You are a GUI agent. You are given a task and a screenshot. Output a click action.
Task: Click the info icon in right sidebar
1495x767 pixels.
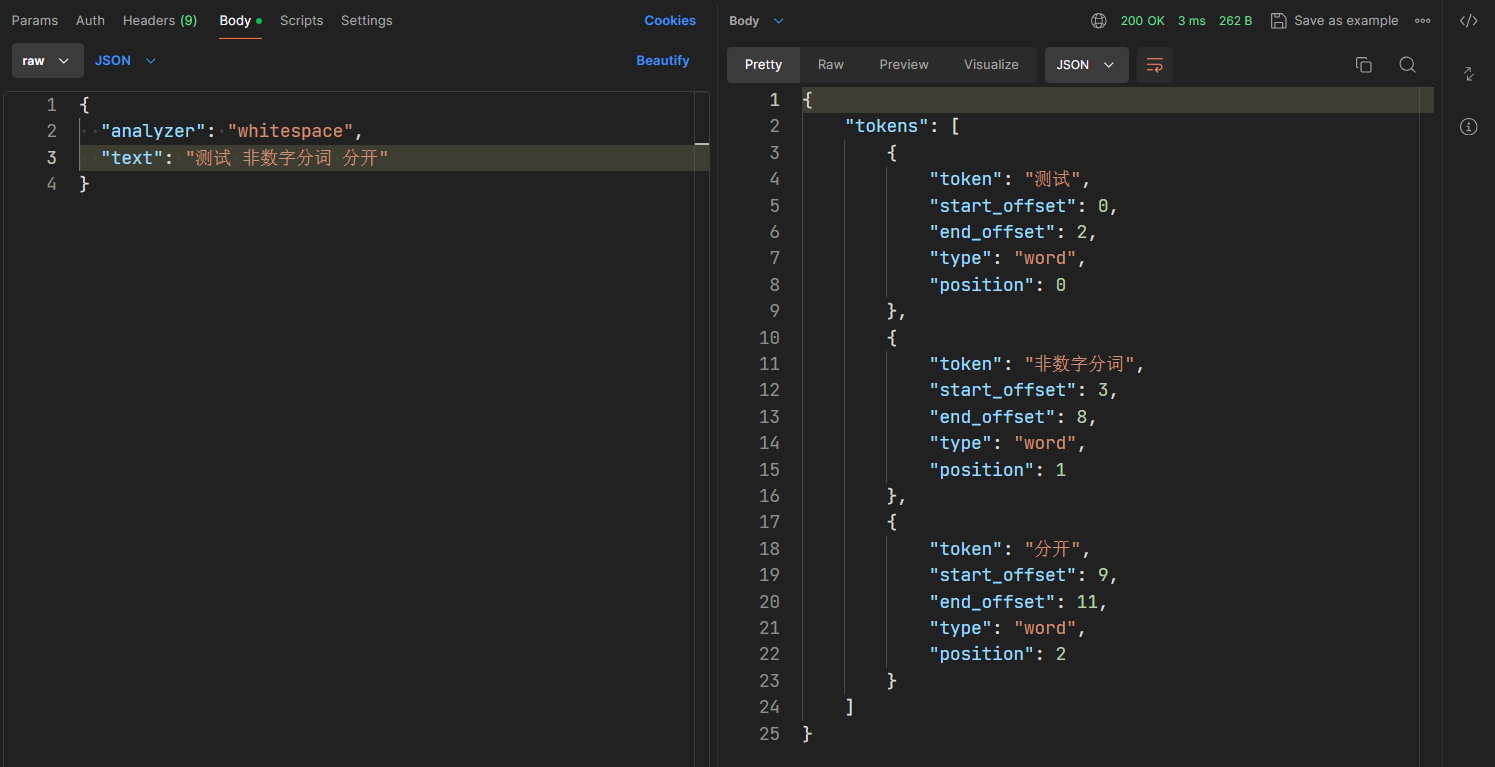[x=1468, y=126]
